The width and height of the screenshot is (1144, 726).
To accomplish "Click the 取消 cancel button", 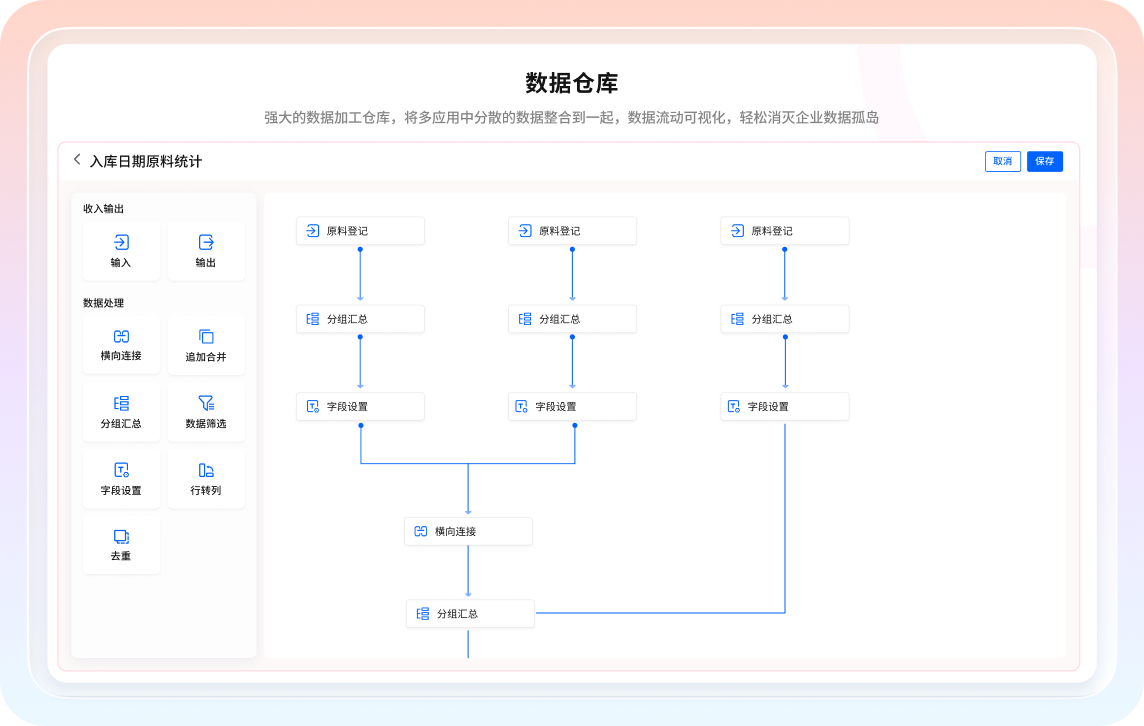I will pyautogui.click(x=1003, y=161).
